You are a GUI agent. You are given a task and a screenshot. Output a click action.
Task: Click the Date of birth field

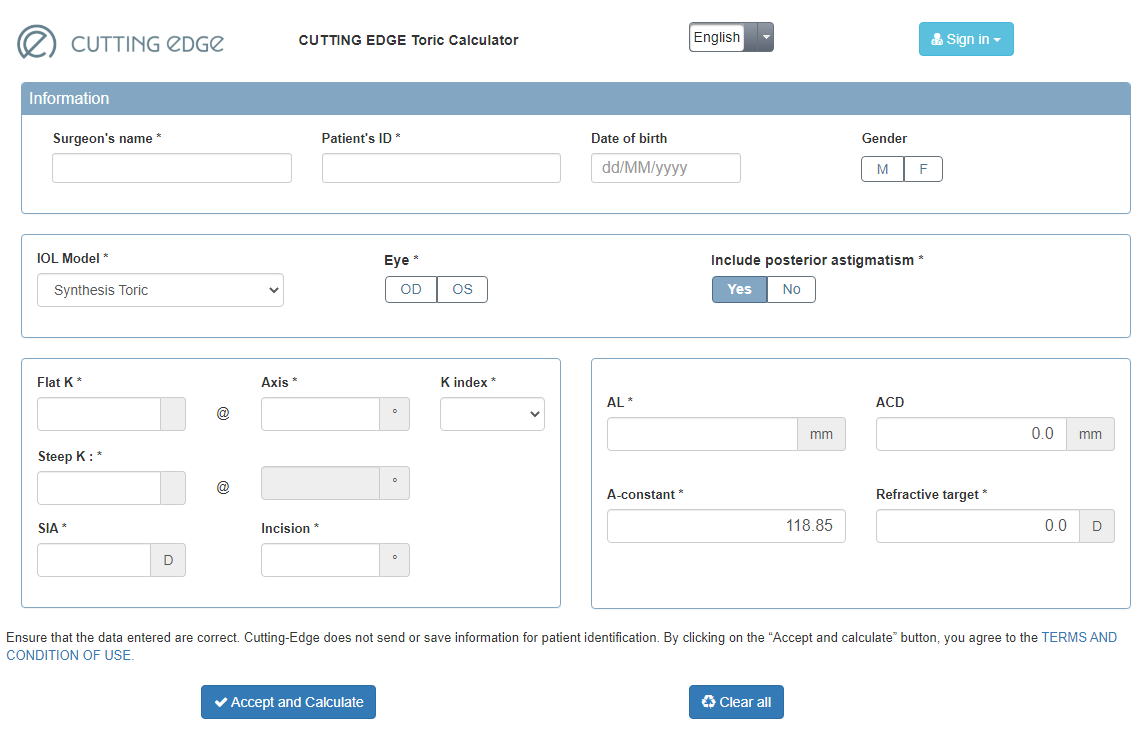[x=666, y=168]
